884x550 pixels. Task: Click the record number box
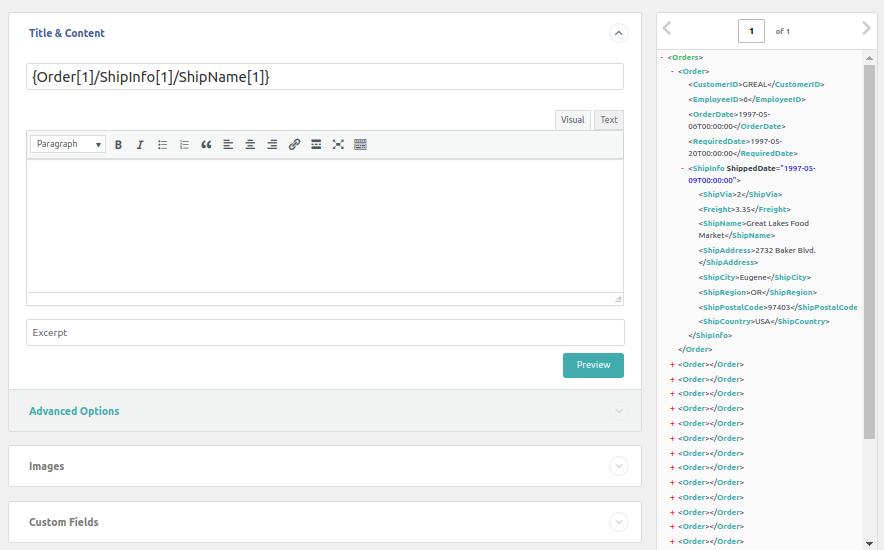pos(751,31)
